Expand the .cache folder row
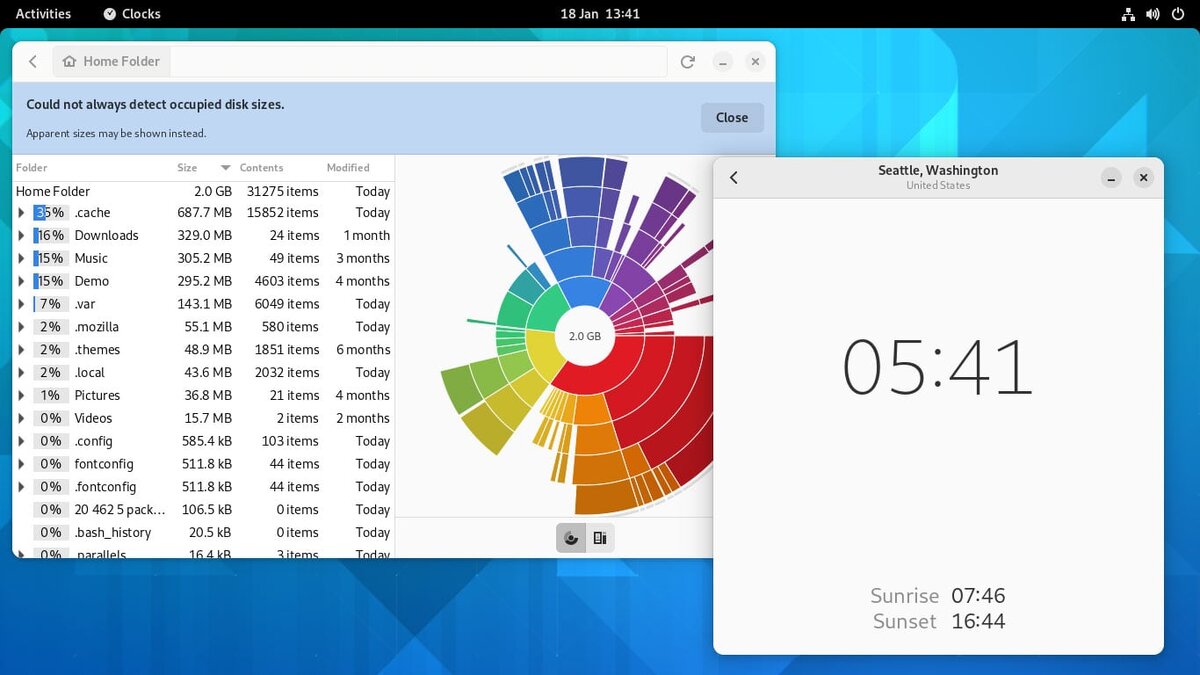Viewport: 1200px width, 675px height. [21, 213]
